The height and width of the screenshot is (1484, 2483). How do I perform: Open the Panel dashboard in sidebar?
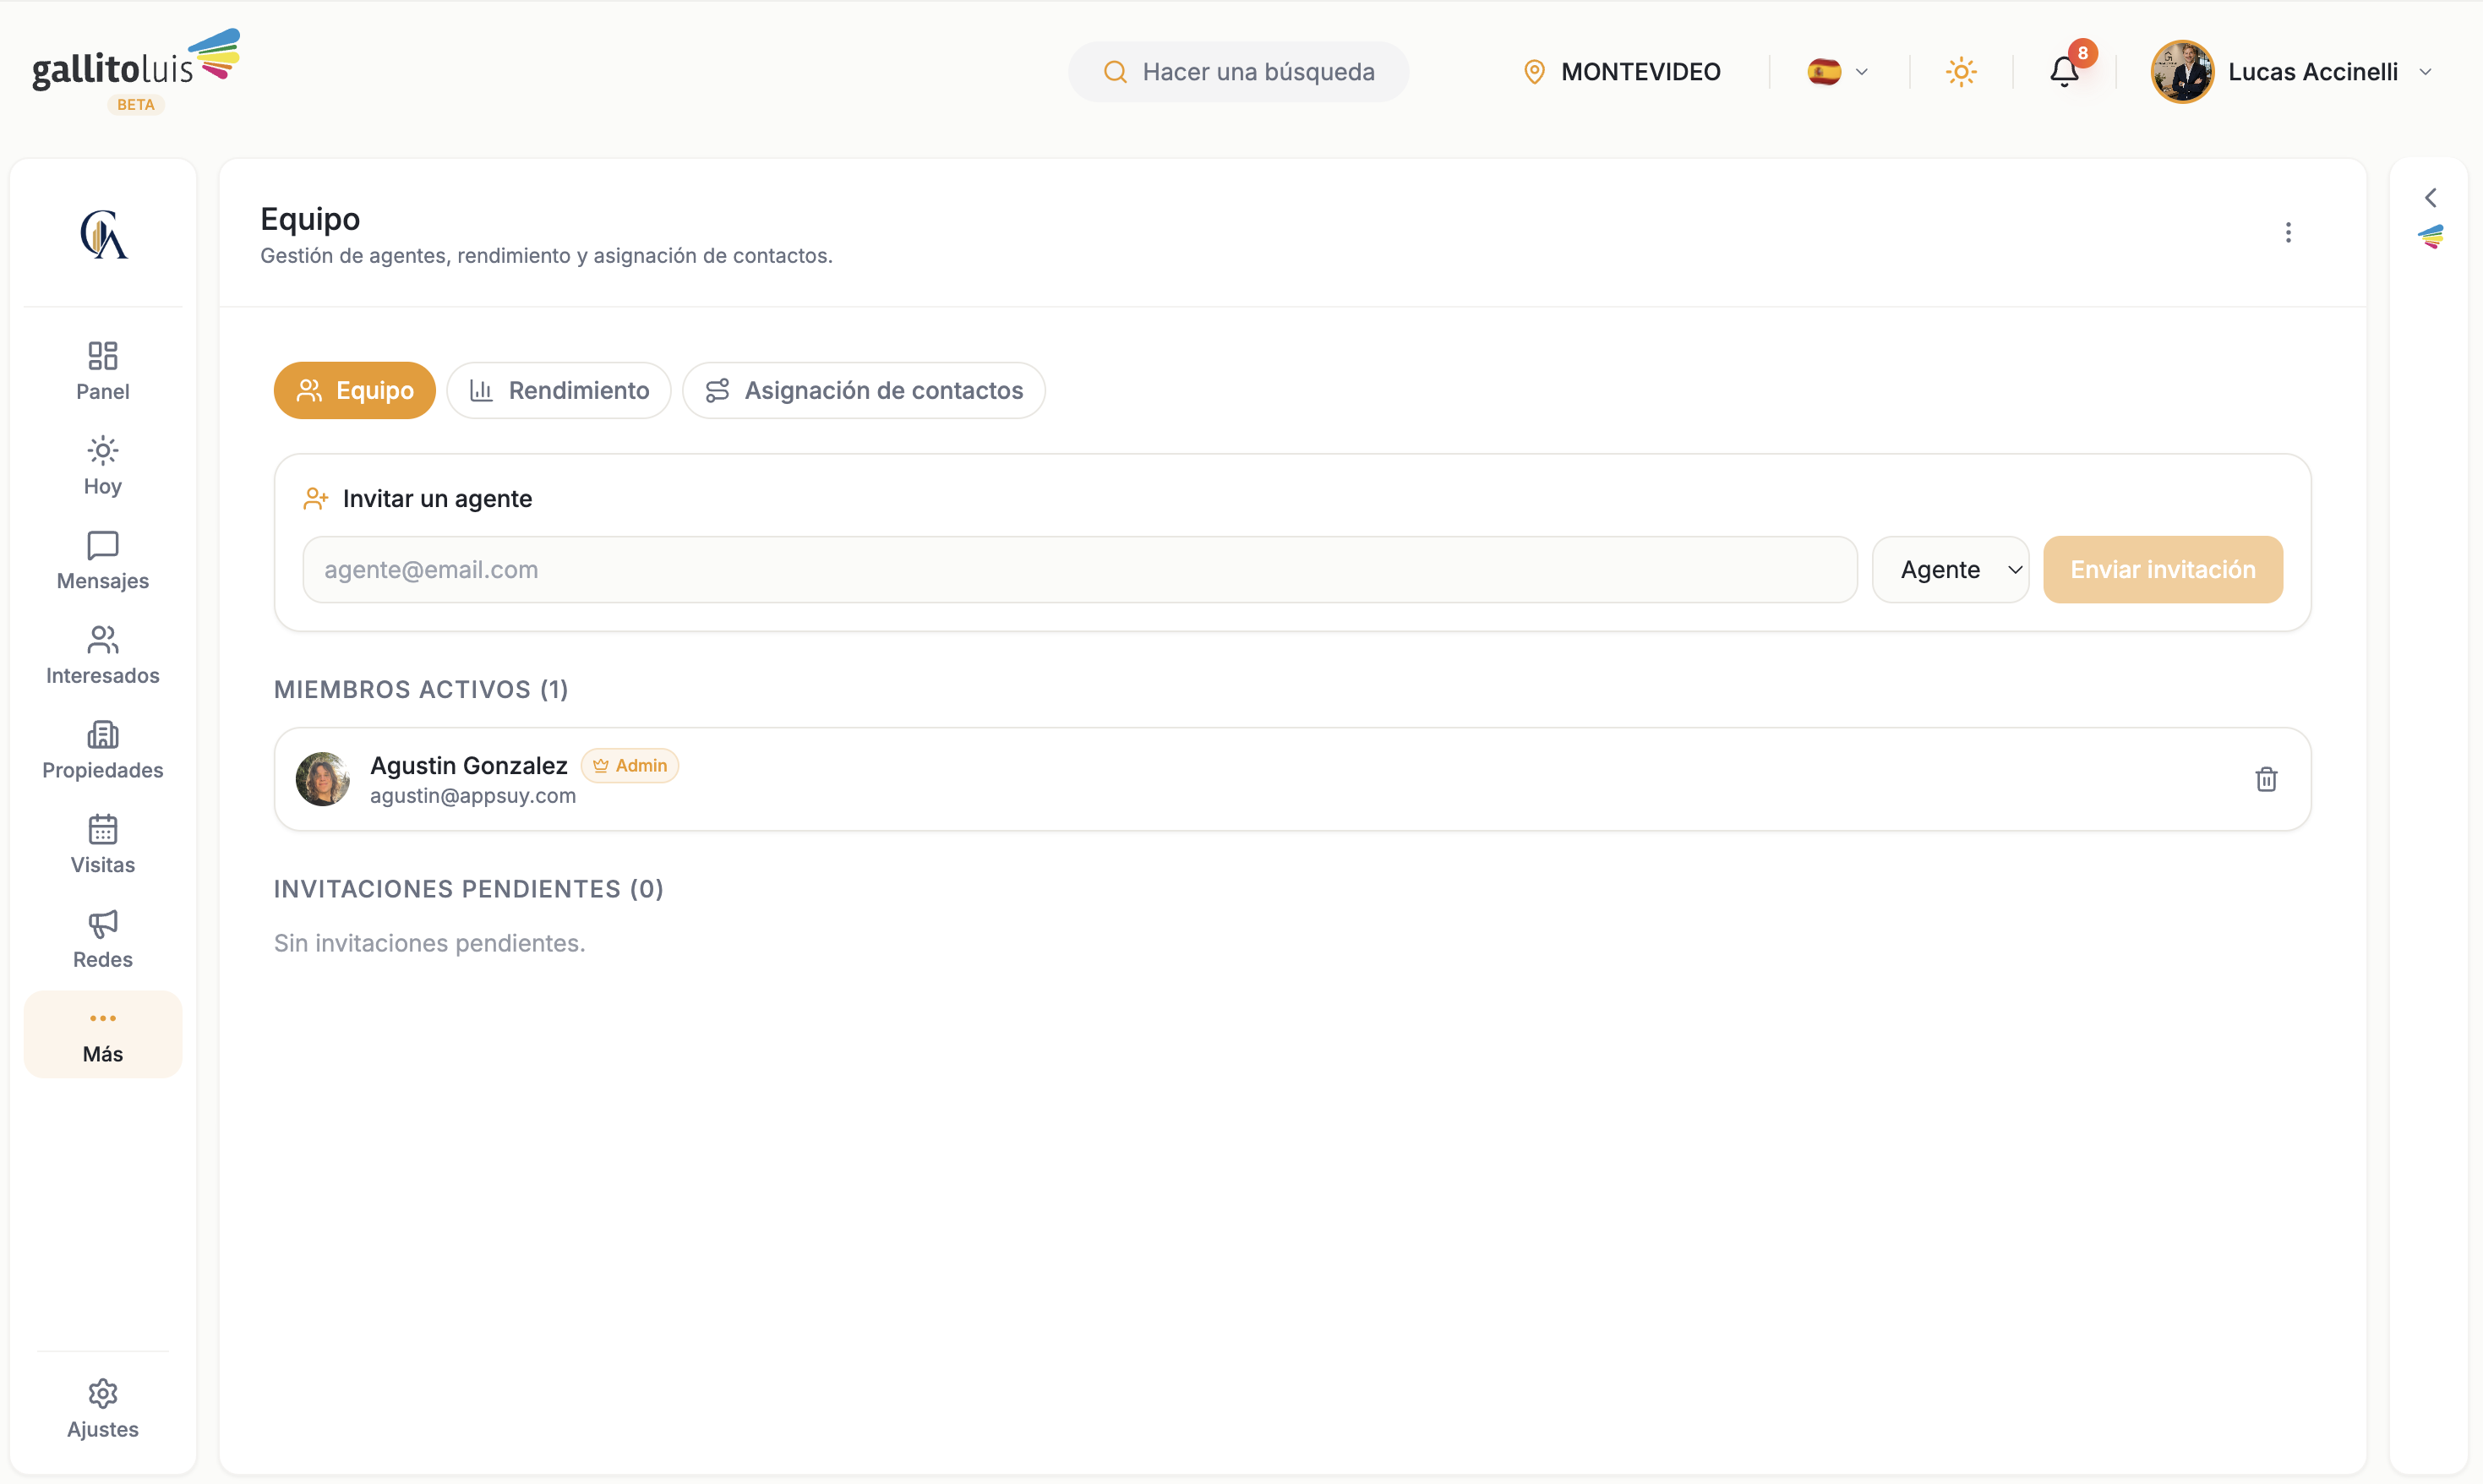pos(102,371)
